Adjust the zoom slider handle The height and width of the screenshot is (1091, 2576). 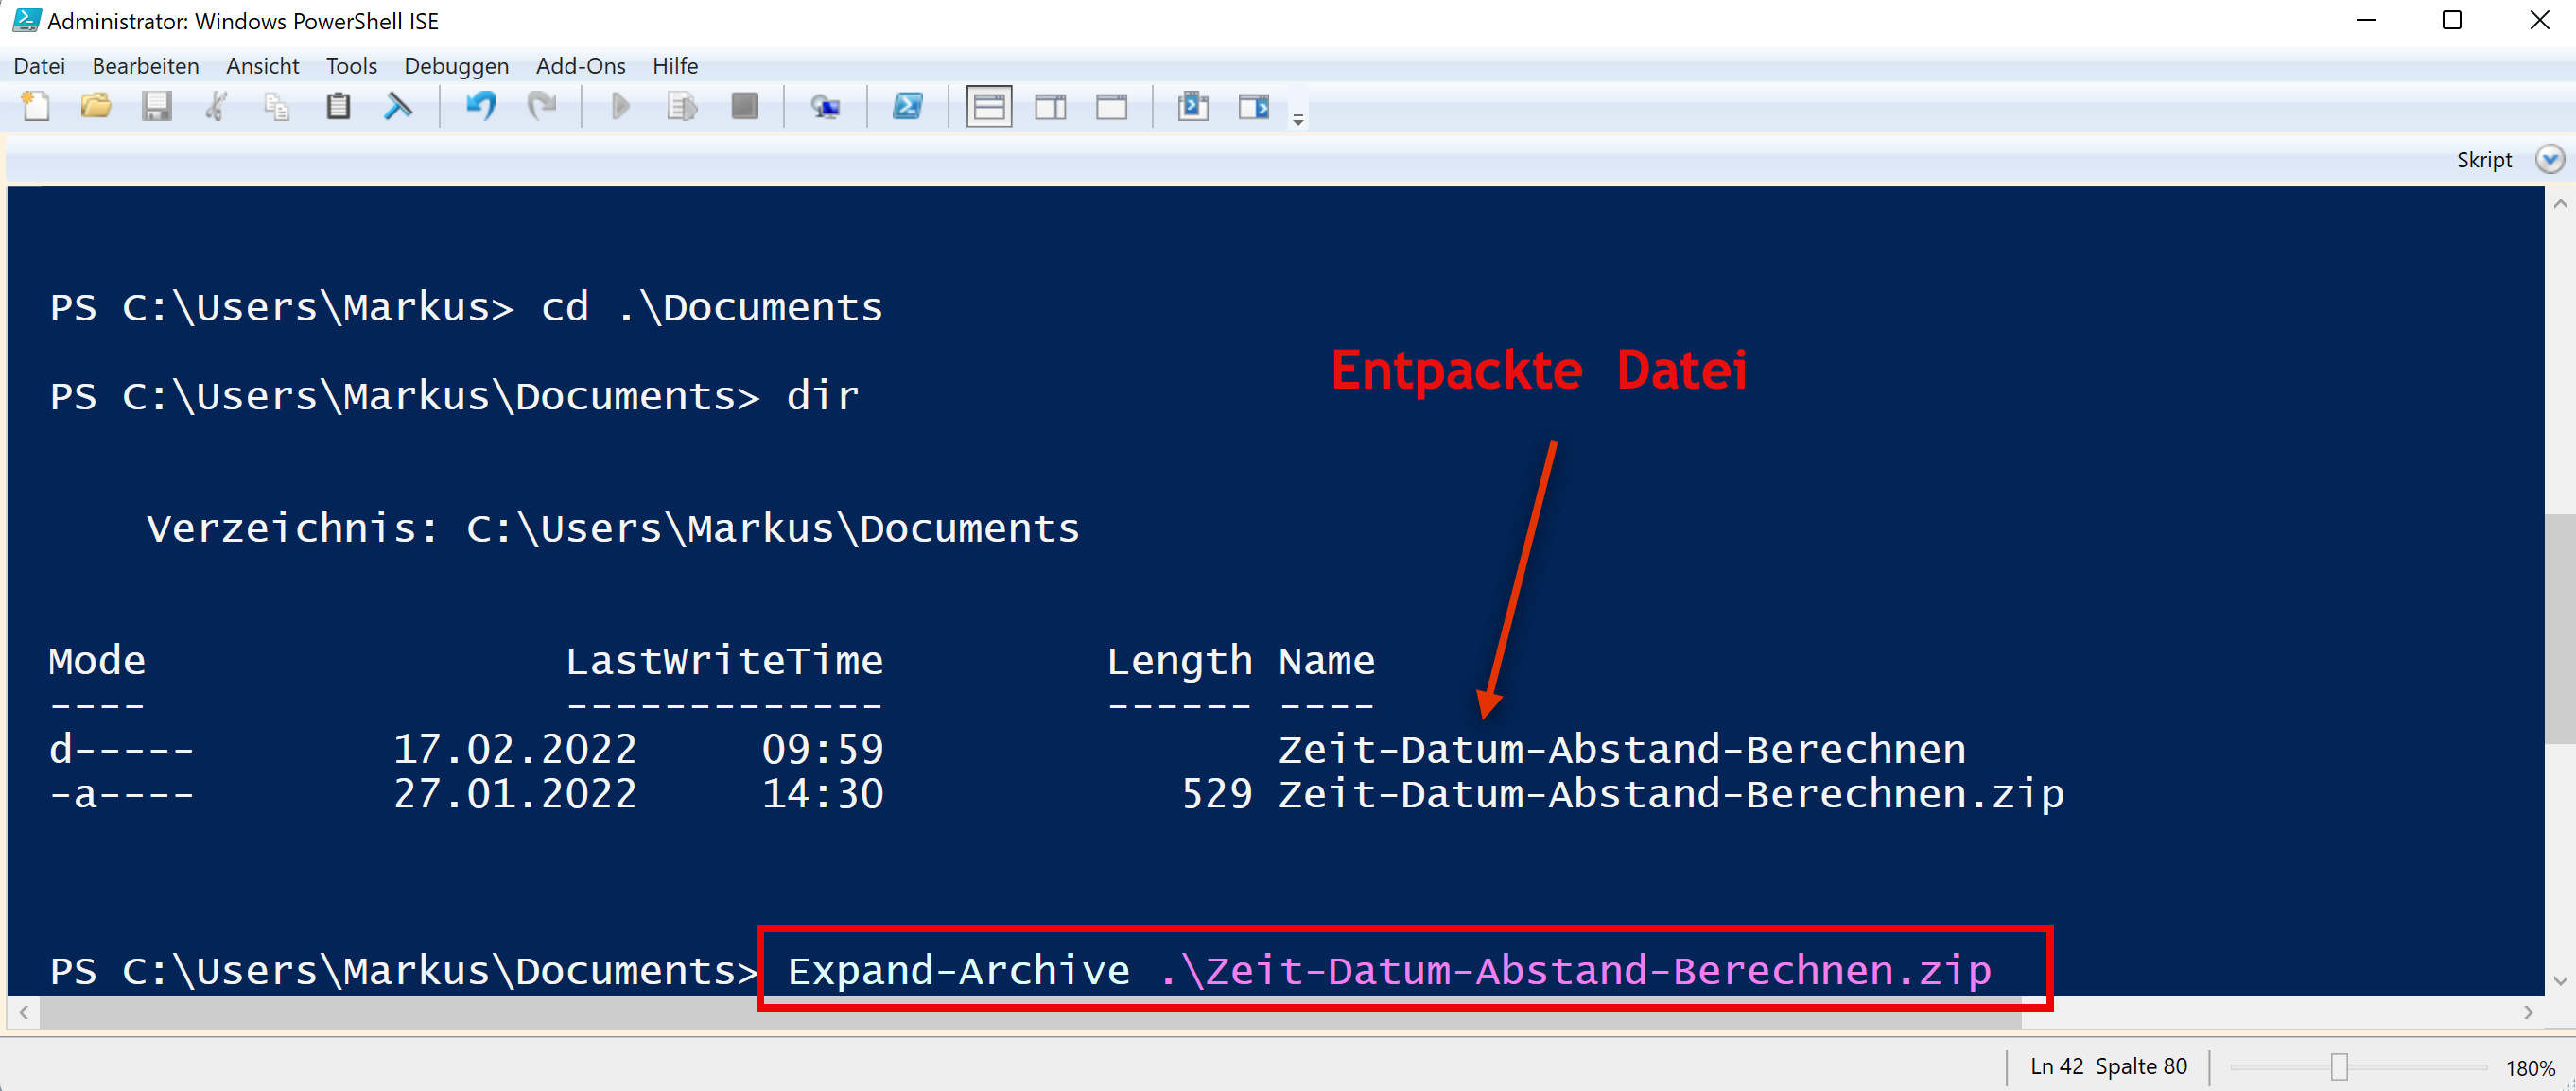[2338, 1067]
